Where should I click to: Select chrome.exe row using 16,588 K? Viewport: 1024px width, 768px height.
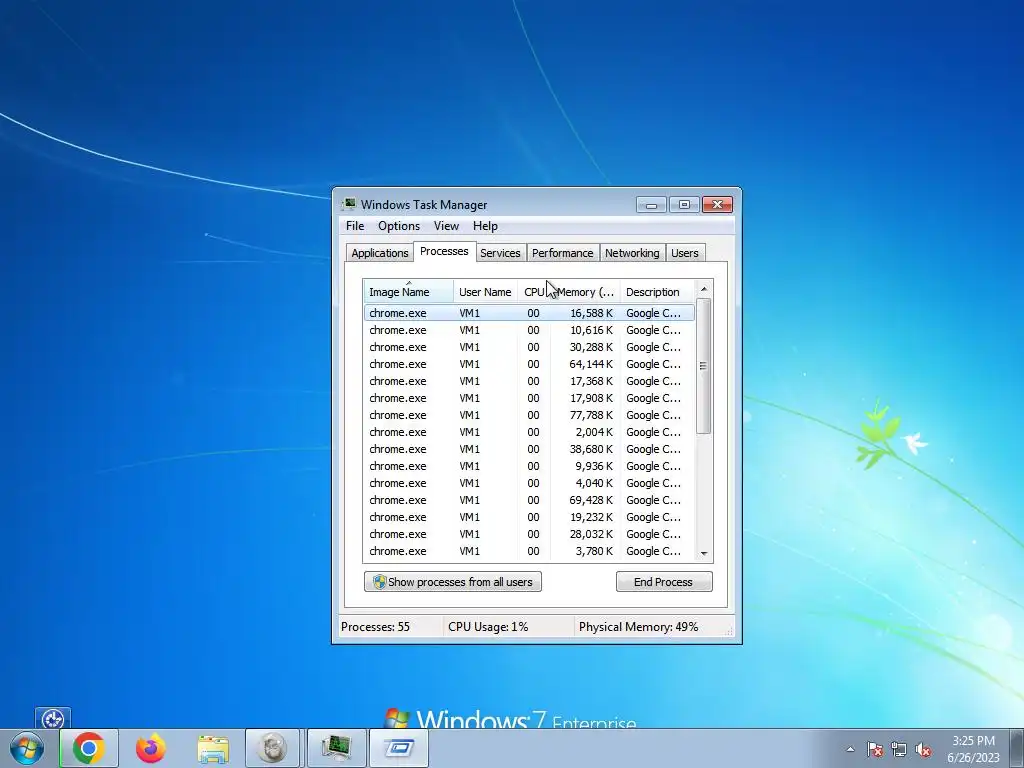[529, 313]
